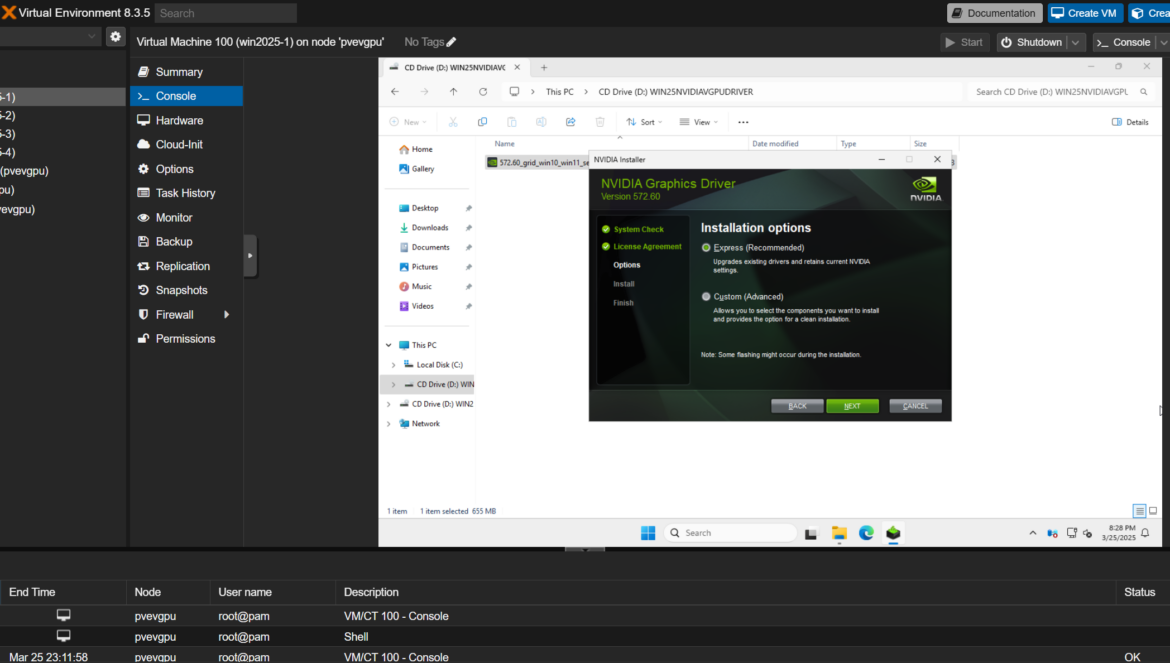
Task: Click the Create VM button
Action: click(x=1084, y=13)
